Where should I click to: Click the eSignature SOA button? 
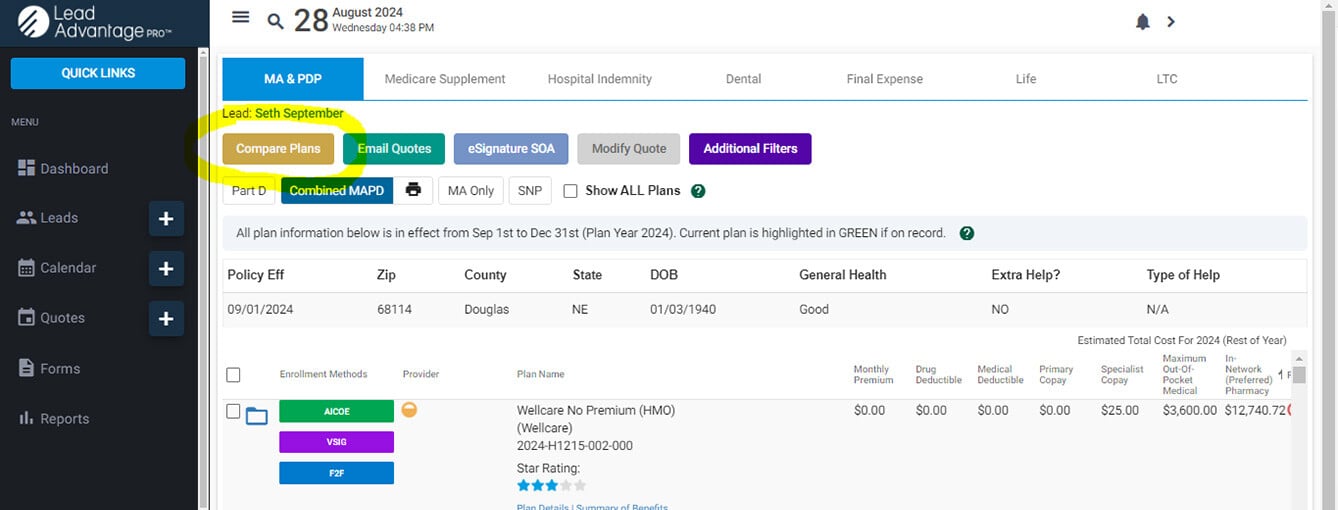pyautogui.click(x=511, y=148)
